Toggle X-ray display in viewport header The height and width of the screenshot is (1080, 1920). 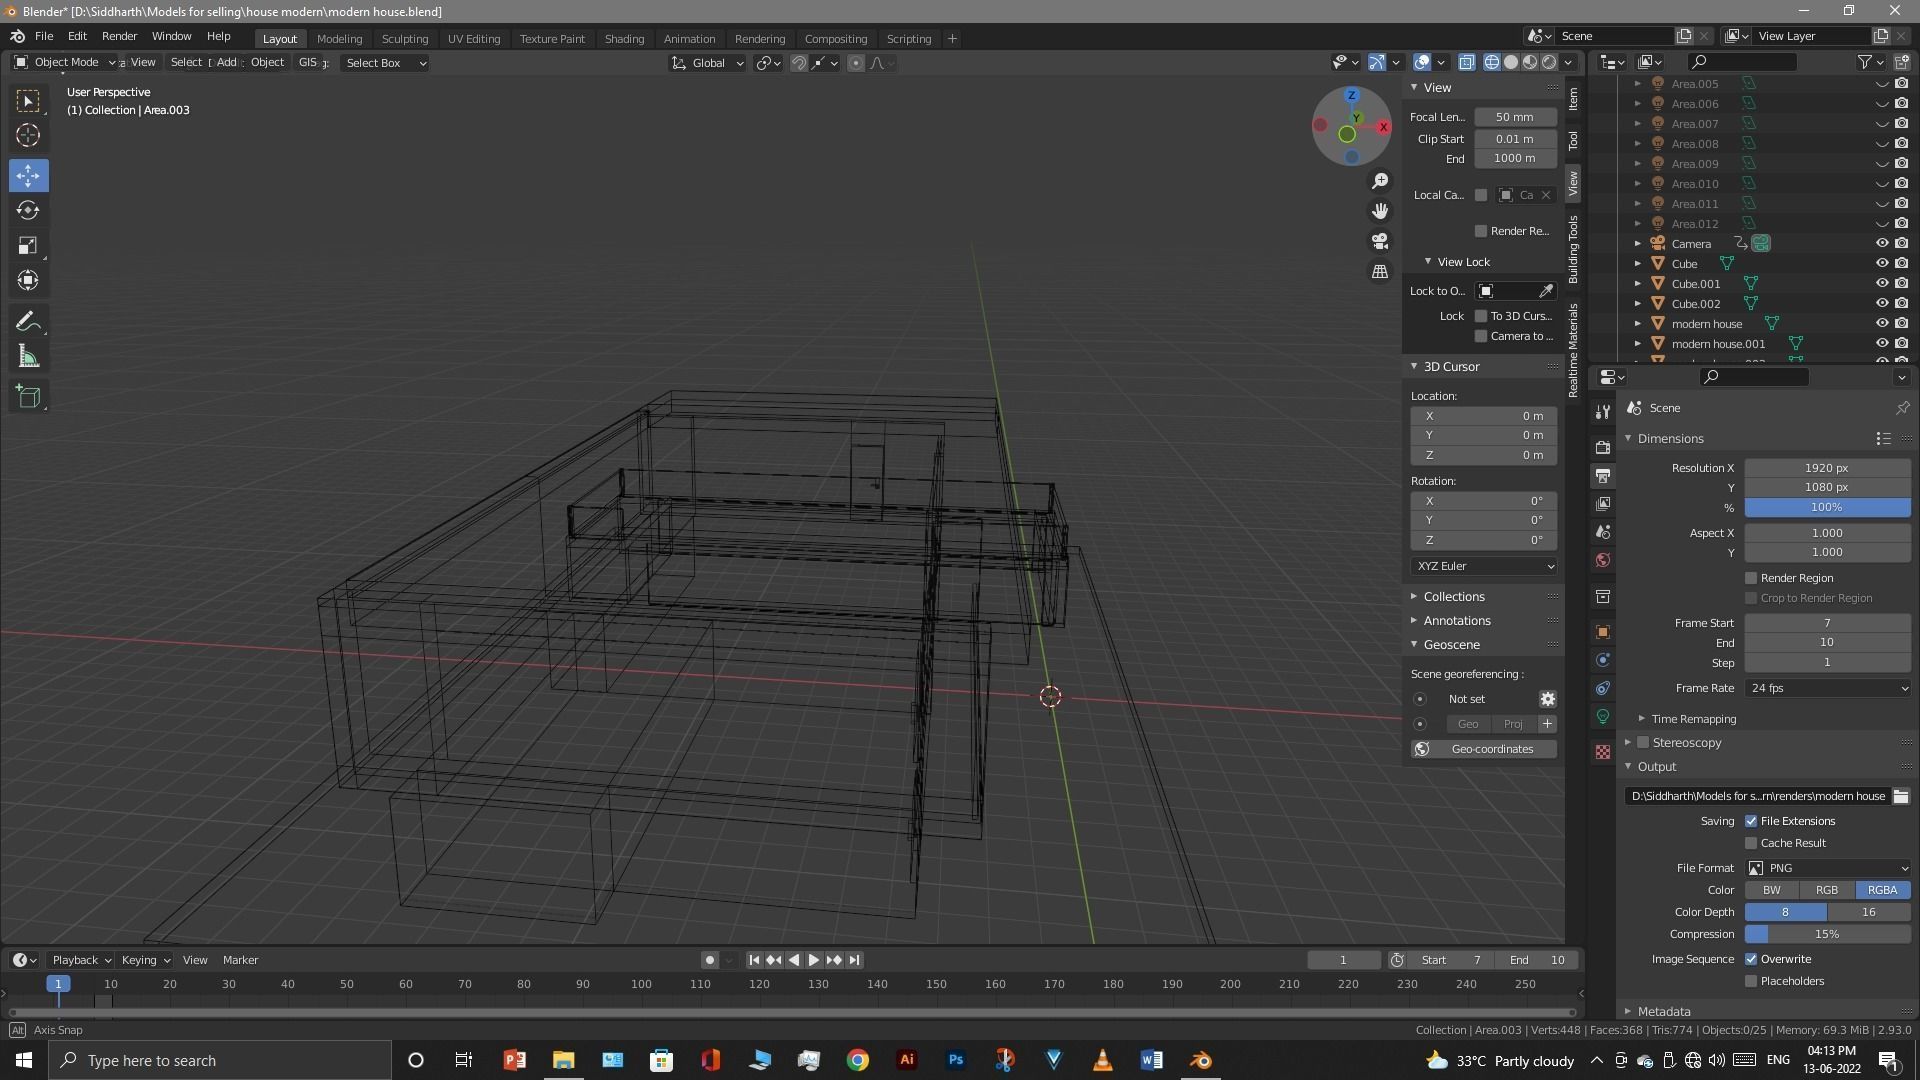[x=1466, y=62]
